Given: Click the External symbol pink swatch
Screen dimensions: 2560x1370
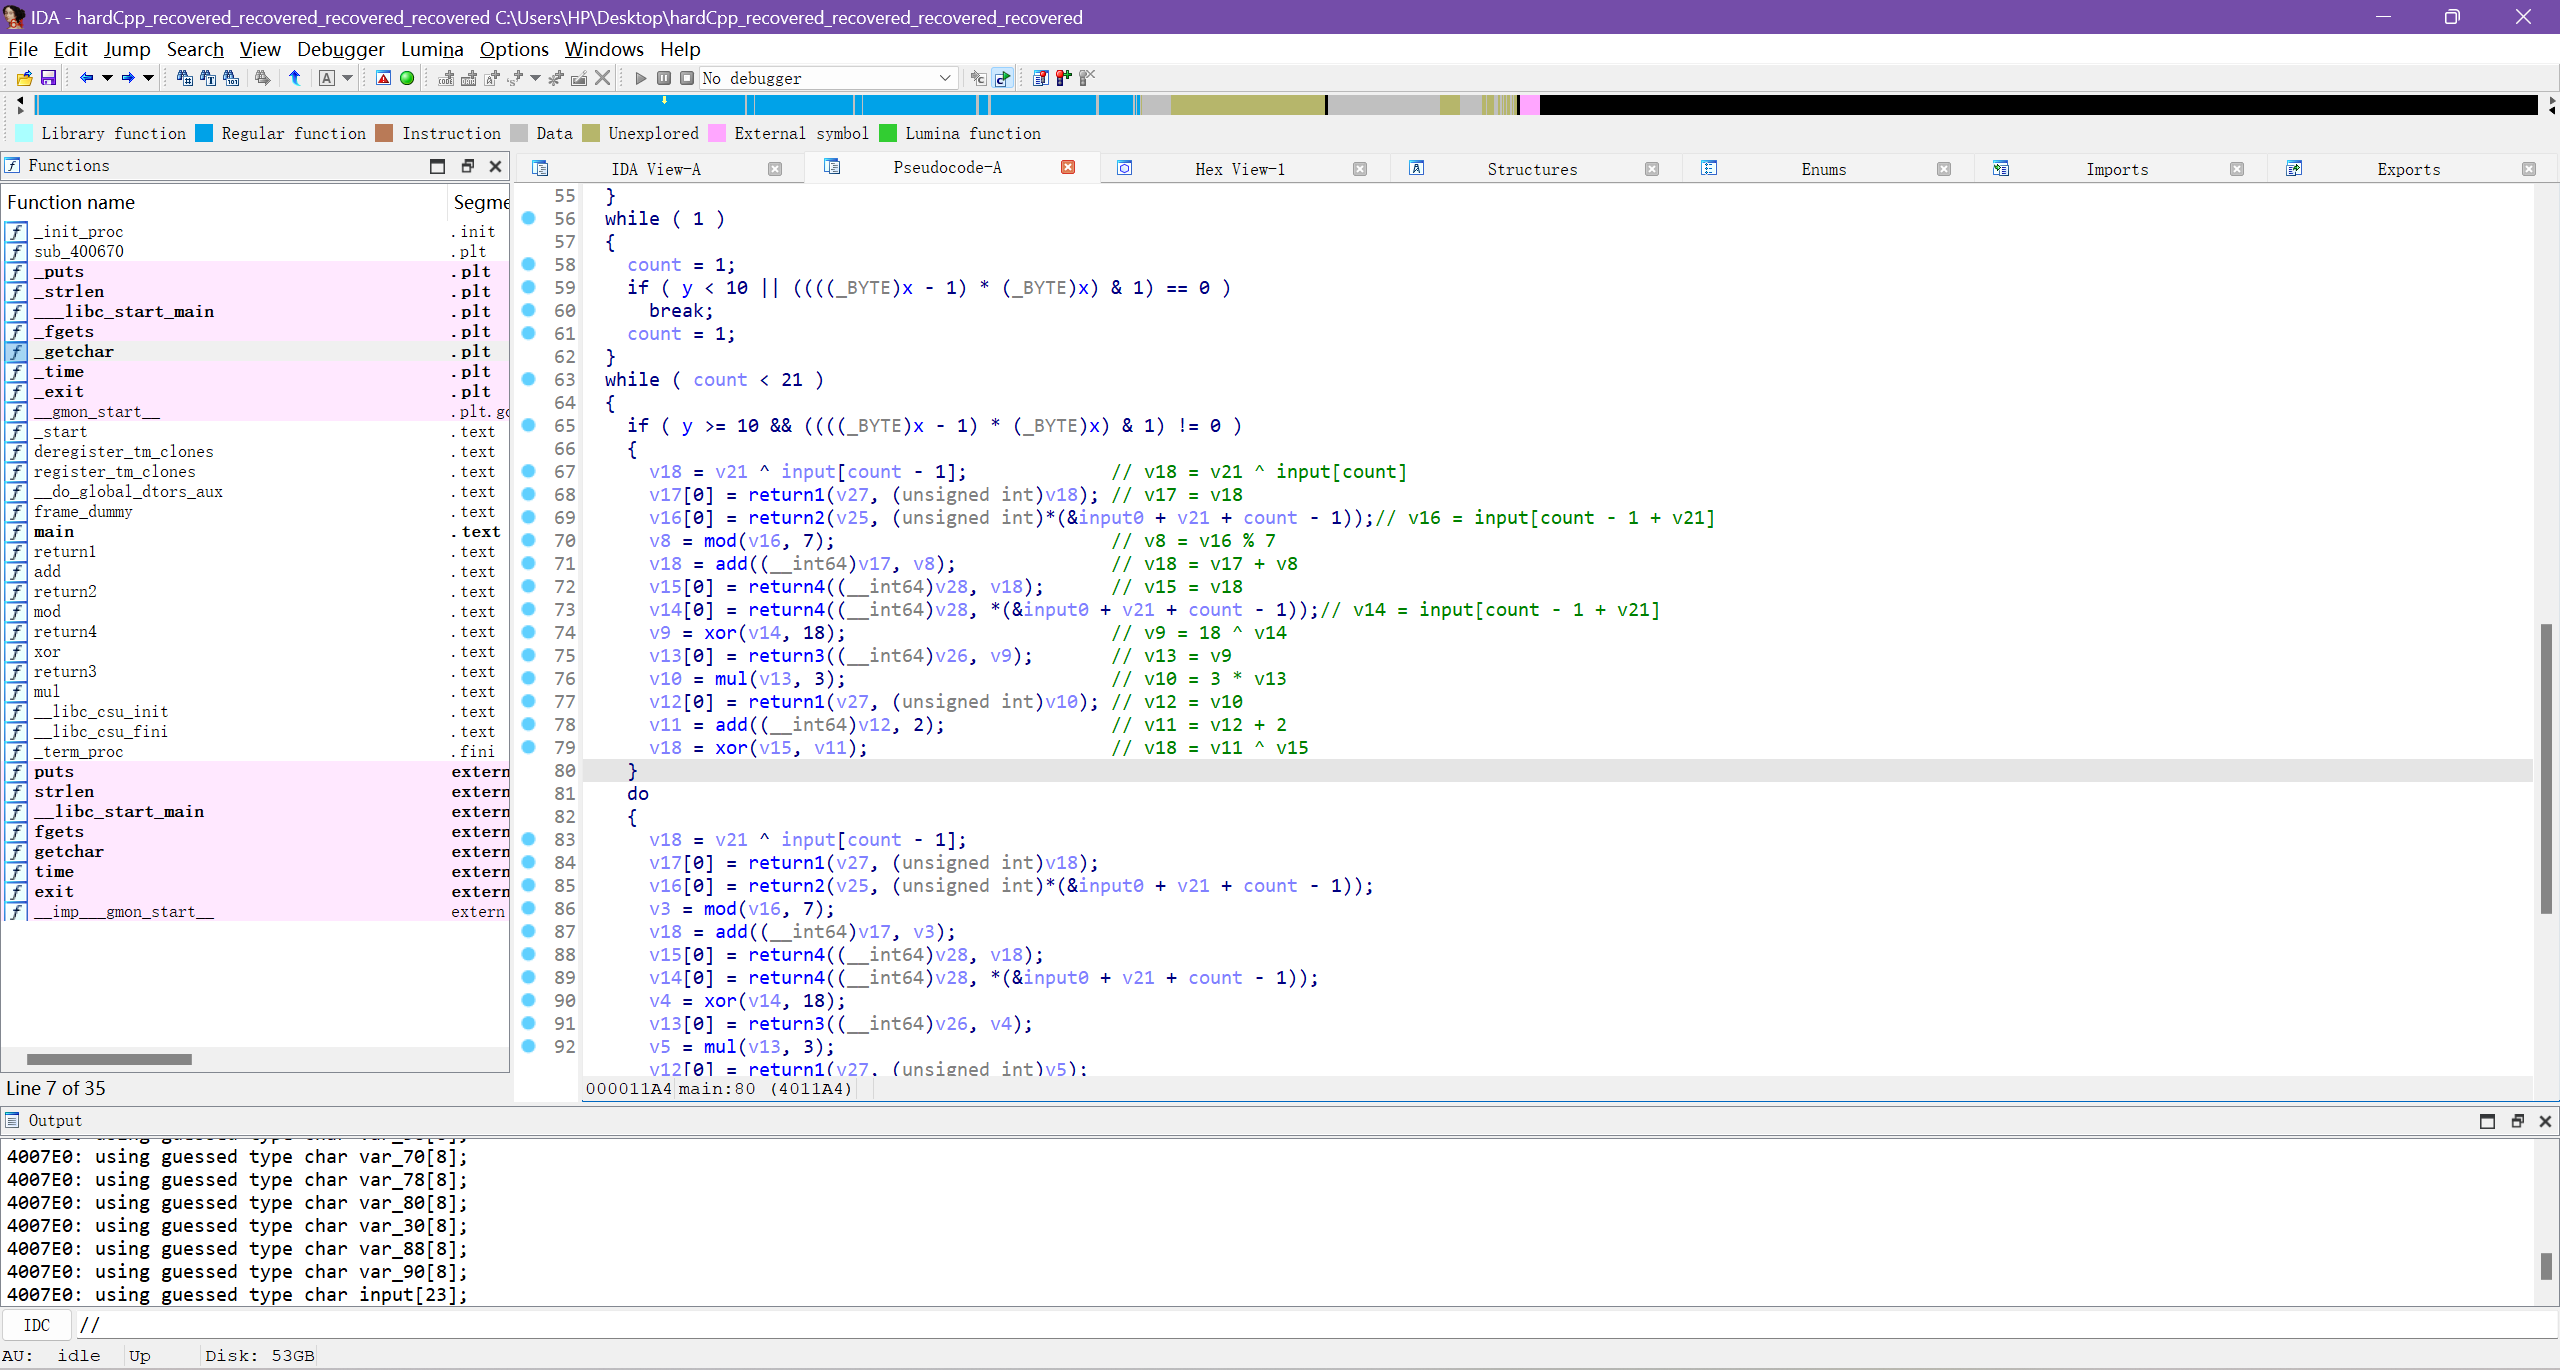Looking at the screenshot, I should pos(717,133).
